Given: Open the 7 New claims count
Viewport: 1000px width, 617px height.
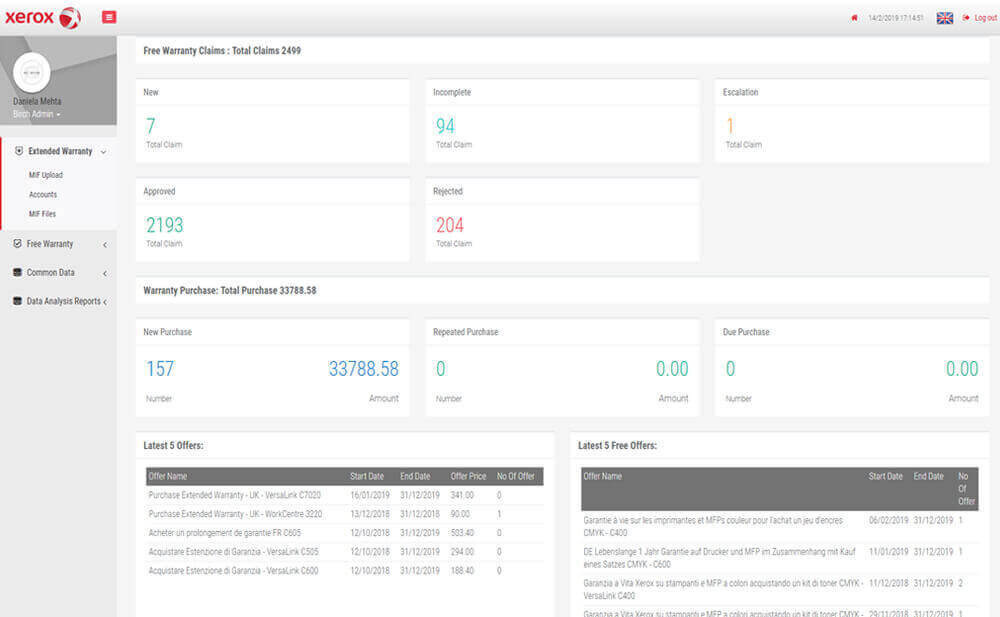Looking at the screenshot, I should [x=151, y=126].
